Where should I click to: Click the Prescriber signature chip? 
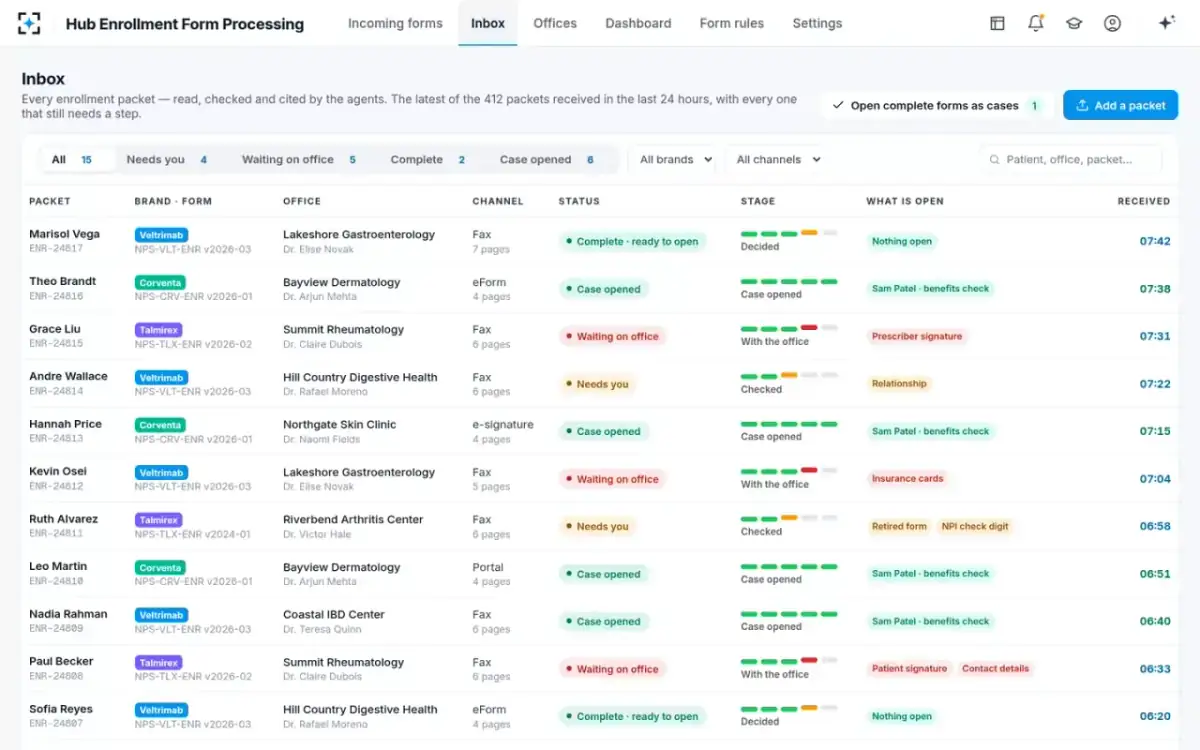917,337
